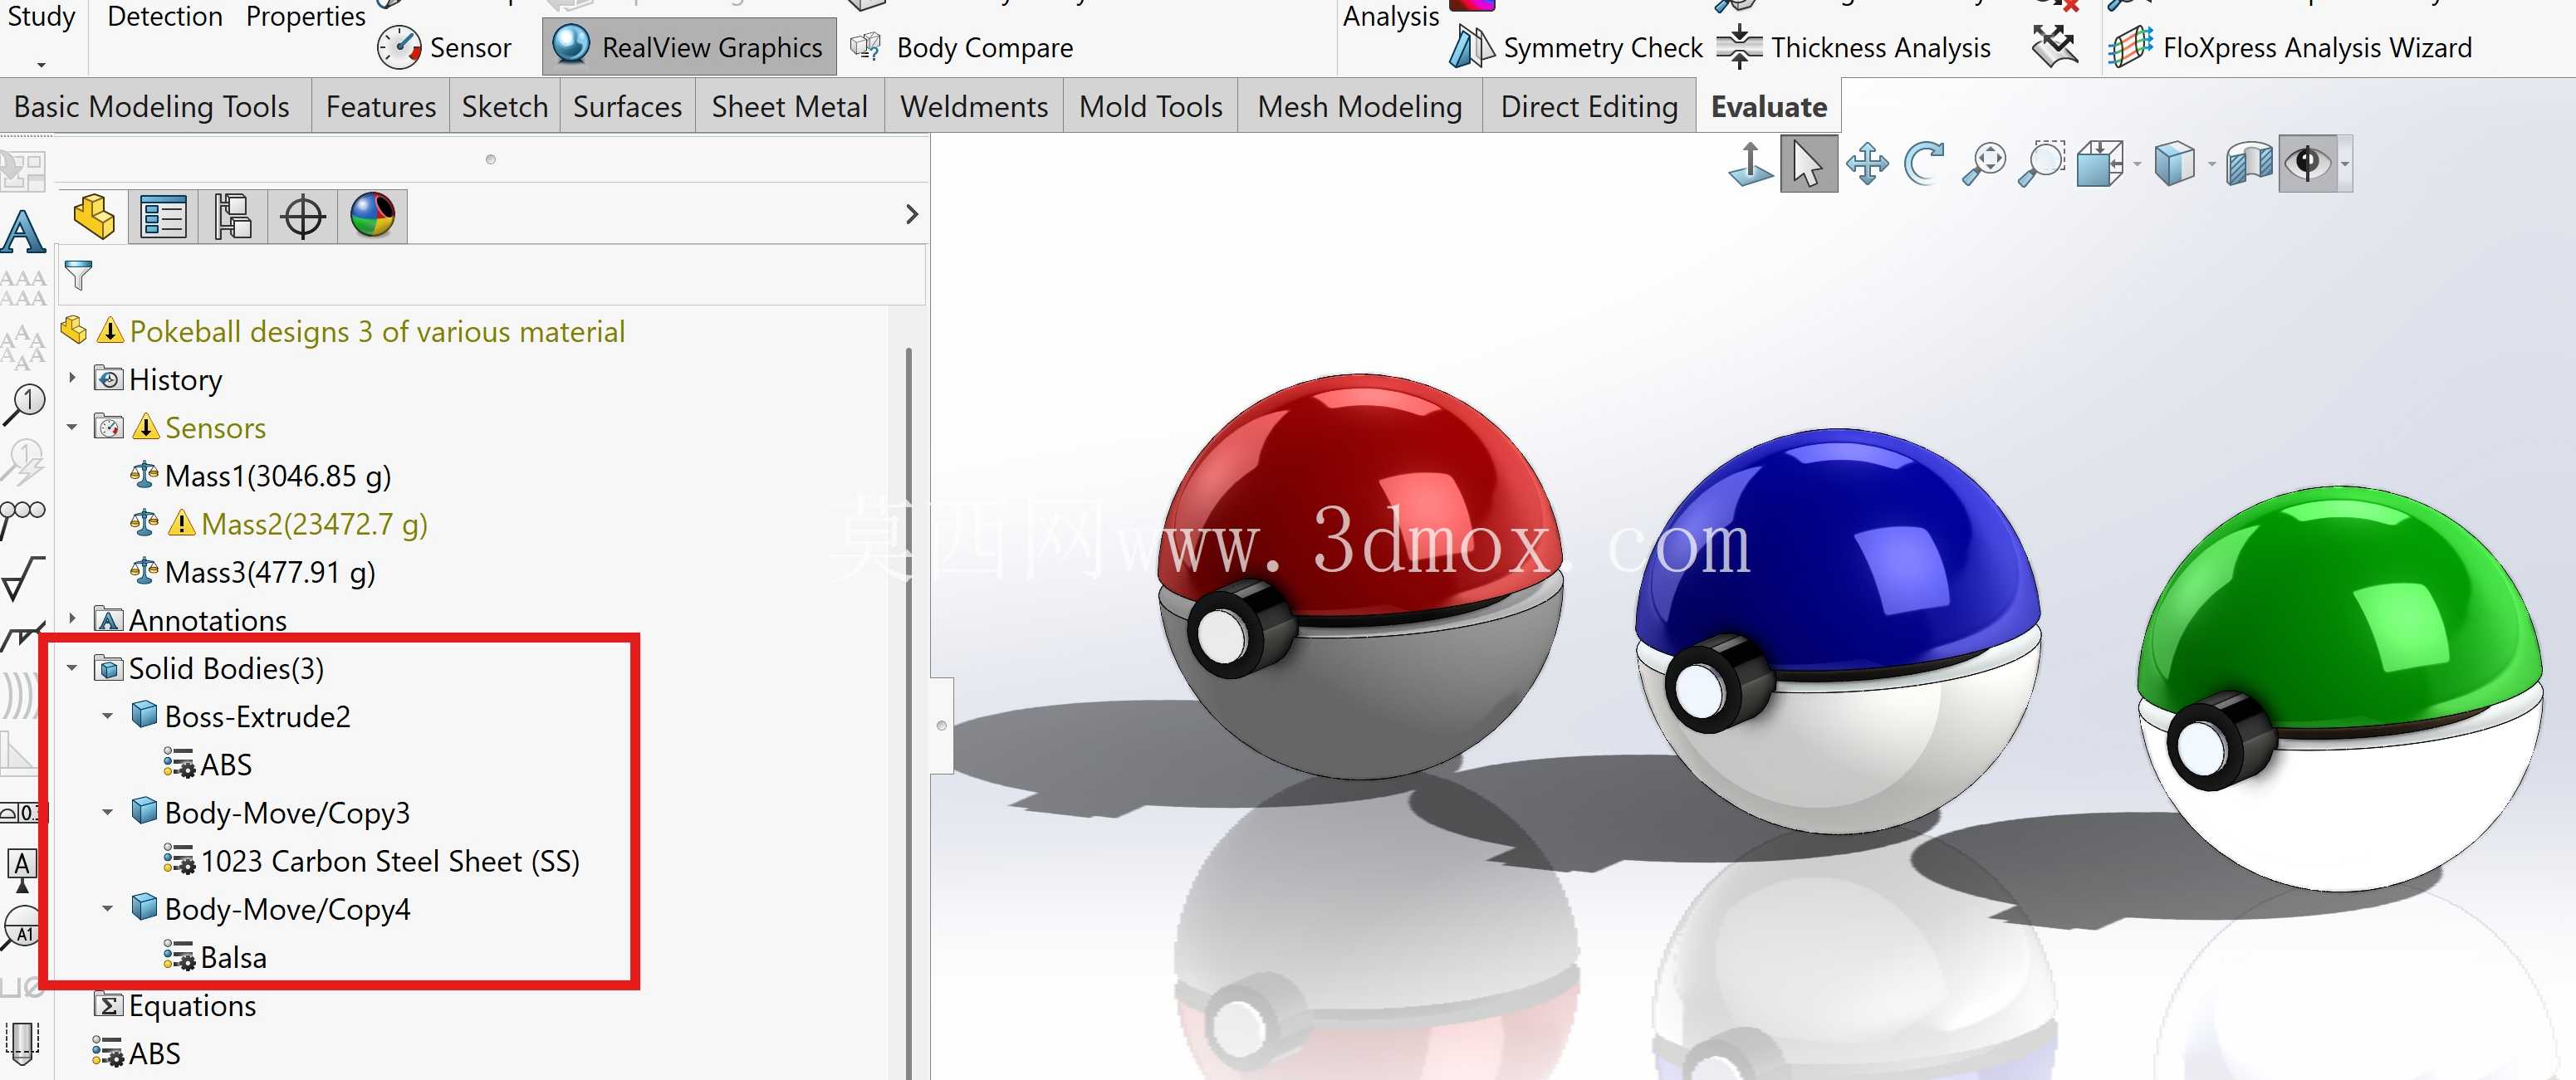
Task: Open the View Orientation dropdown arrow
Action: point(2137,163)
